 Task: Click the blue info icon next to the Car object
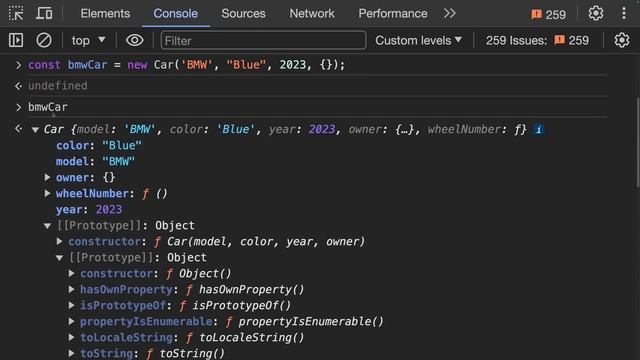click(x=539, y=130)
